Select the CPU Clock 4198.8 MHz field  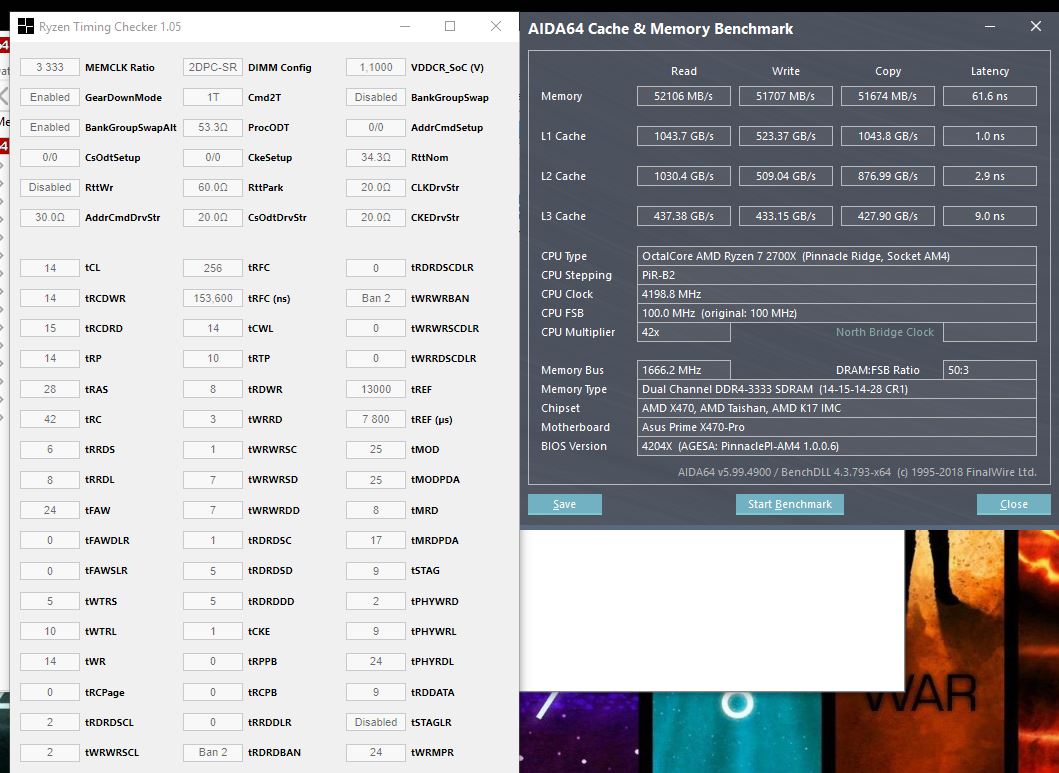click(x=837, y=294)
